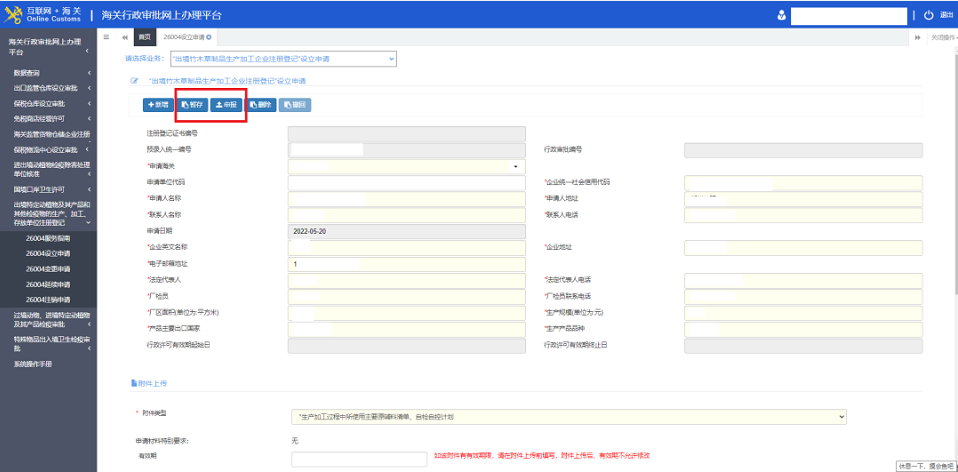Click the 删除 (delete) button
Image resolution: width=958 pixels, height=472 pixels.
(x=260, y=104)
